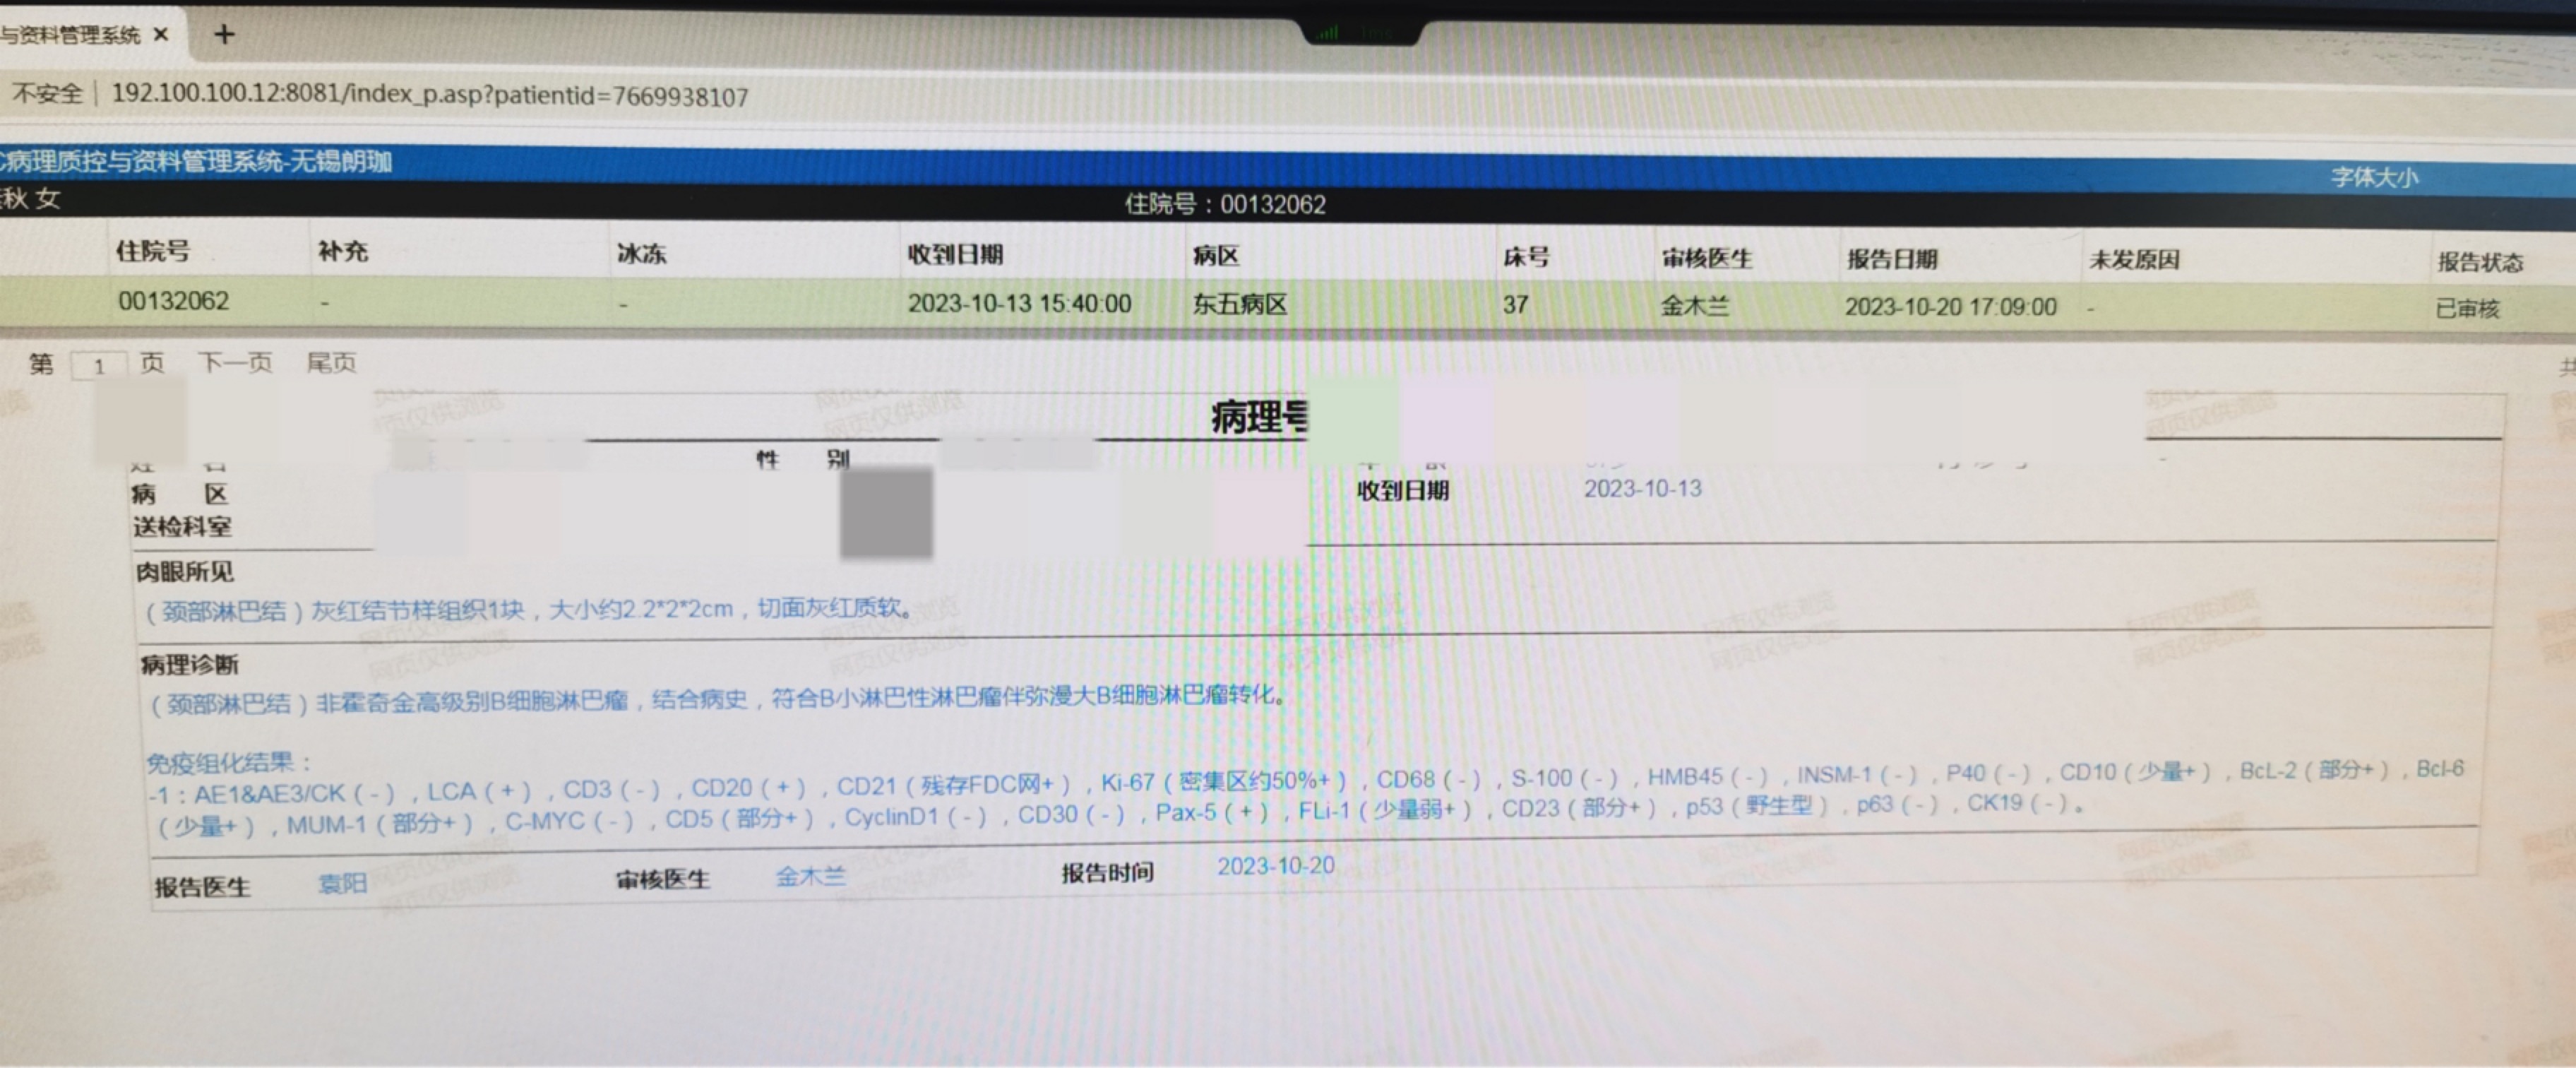Click 金木兰 beside the lower 审核医生 label
2576x1068 pixels.
(811, 876)
